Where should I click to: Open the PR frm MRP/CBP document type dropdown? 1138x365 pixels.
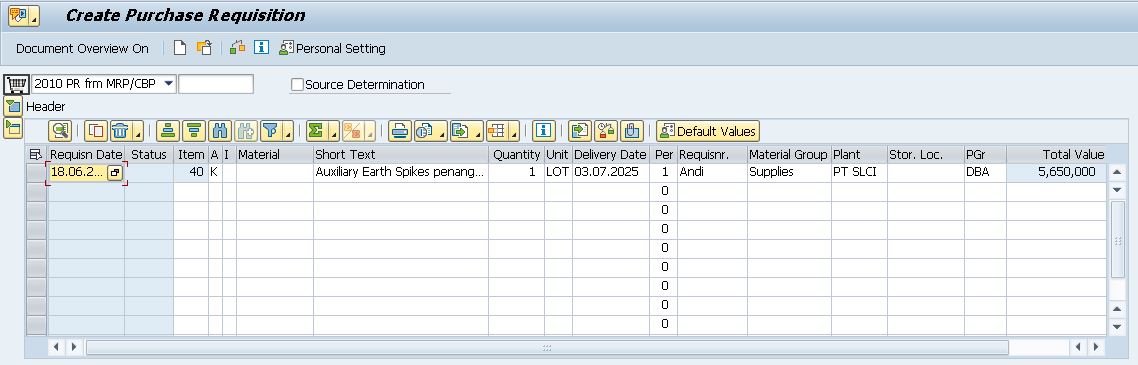coord(168,83)
